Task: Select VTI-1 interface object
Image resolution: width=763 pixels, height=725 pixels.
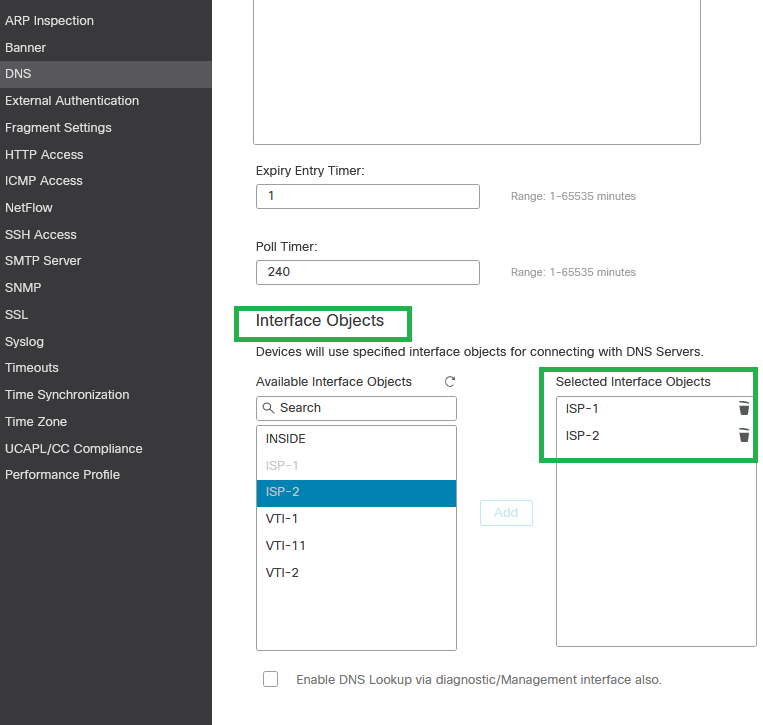Action: coord(356,519)
